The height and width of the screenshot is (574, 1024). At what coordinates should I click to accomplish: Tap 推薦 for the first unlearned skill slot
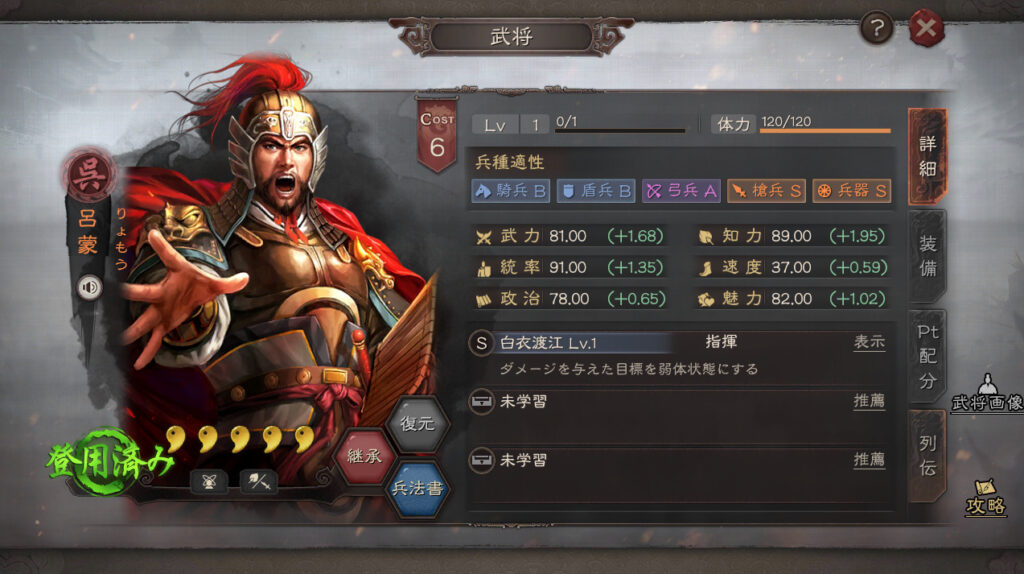pos(869,401)
